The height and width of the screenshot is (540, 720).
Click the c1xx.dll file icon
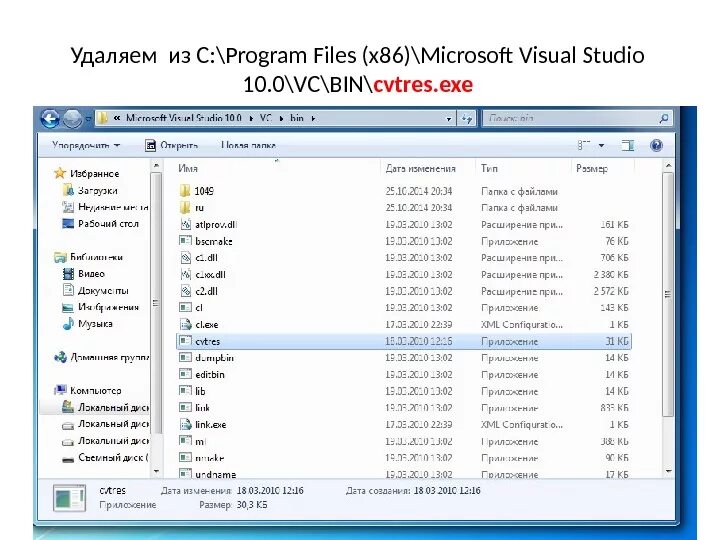tap(185, 275)
